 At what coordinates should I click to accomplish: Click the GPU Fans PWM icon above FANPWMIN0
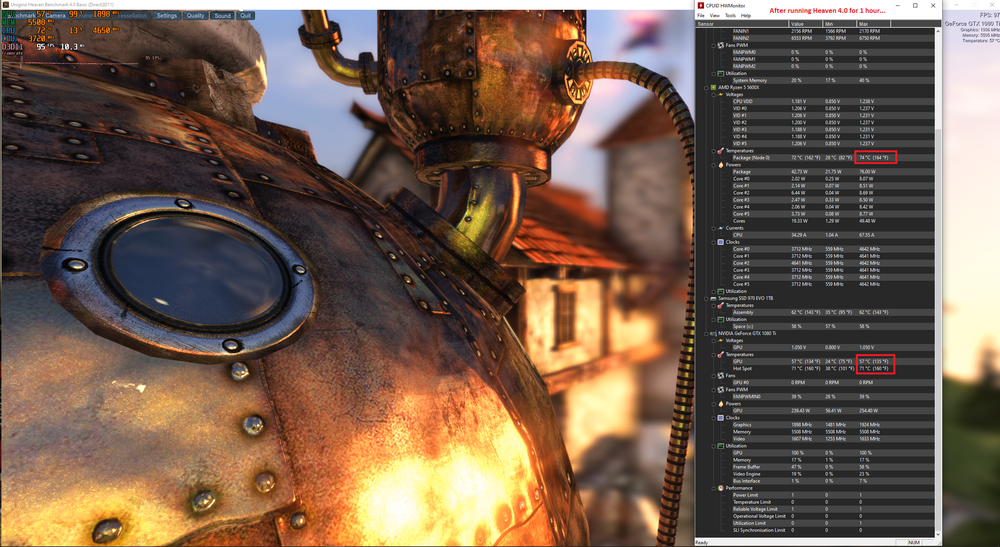pos(721,390)
